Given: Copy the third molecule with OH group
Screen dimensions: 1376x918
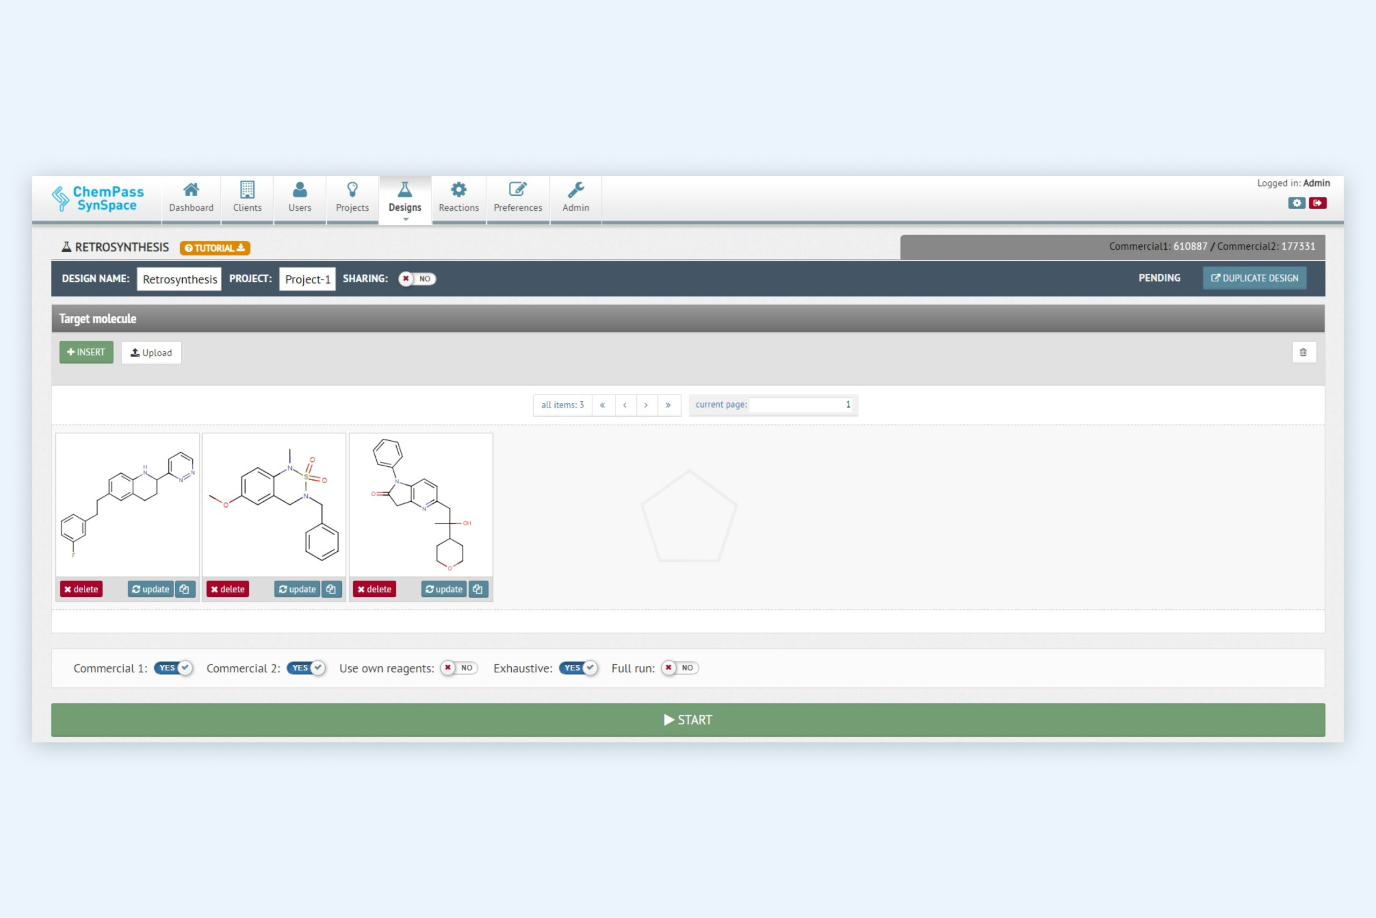Looking at the screenshot, I should click(478, 589).
